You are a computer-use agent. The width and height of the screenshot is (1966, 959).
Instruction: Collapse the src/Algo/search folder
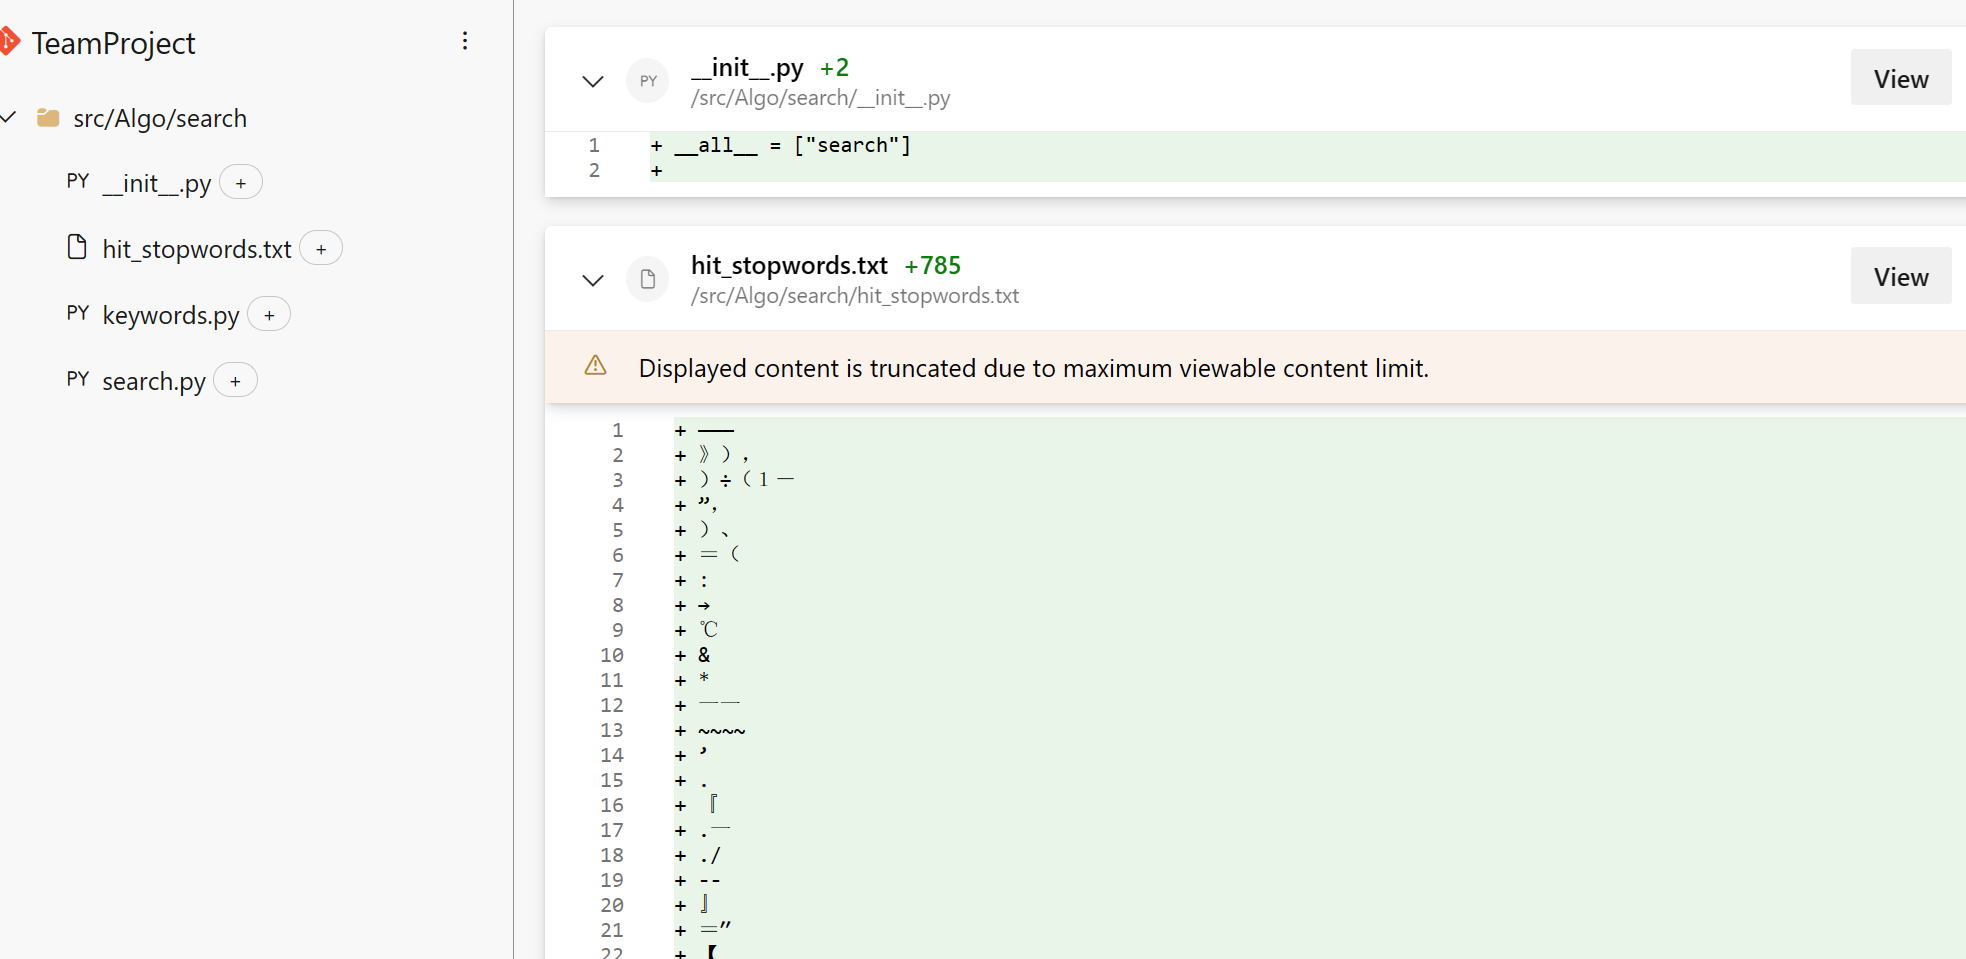pyautogui.click(x=9, y=118)
